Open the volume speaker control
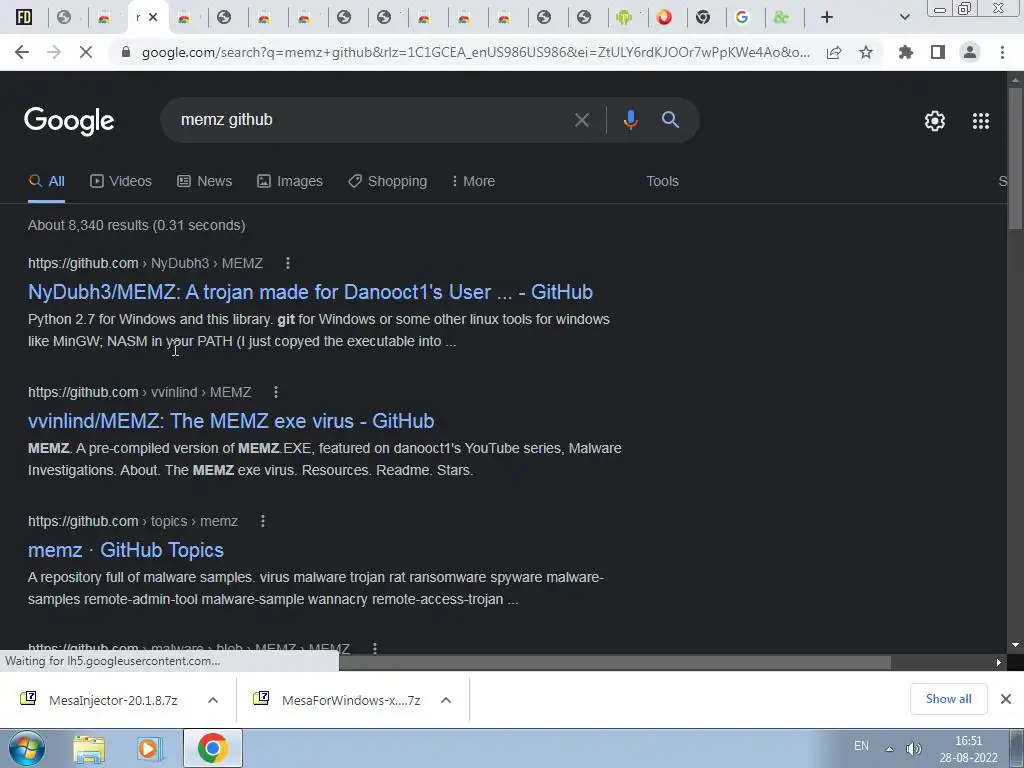Image resolution: width=1024 pixels, height=768 pixels. pyautogui.click(x=914, y=749)
